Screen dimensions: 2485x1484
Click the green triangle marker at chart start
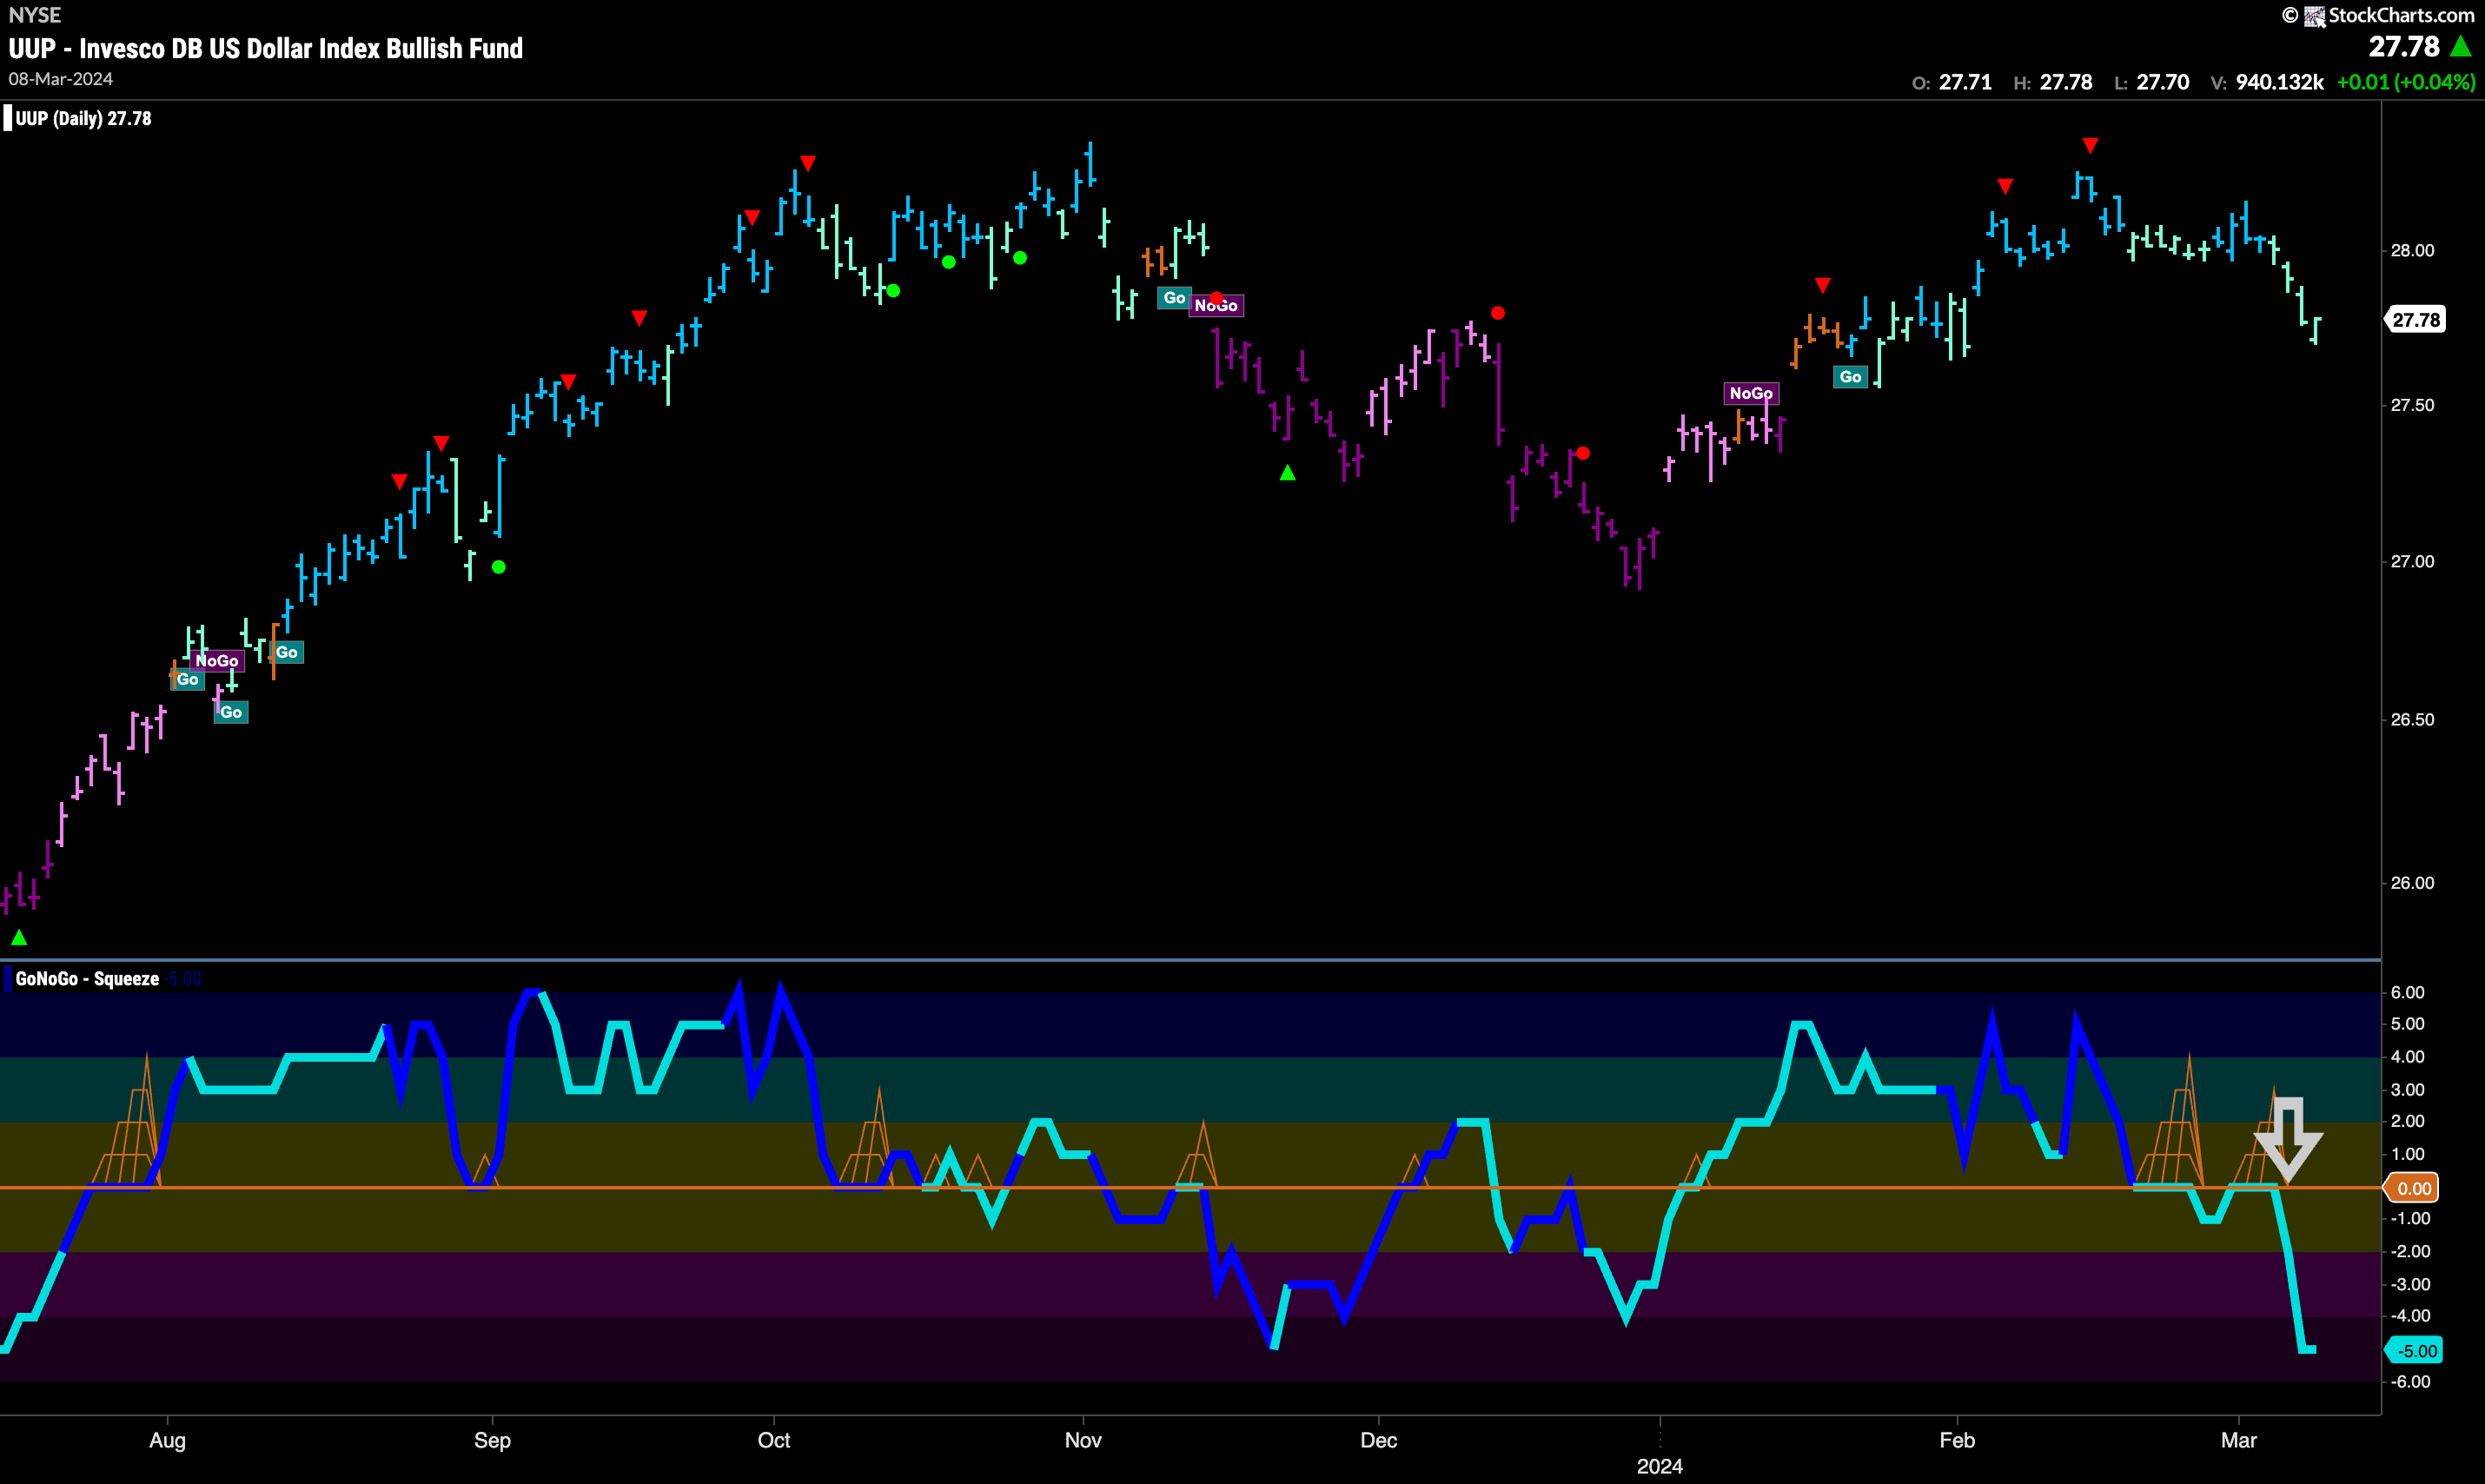(19, 937)
